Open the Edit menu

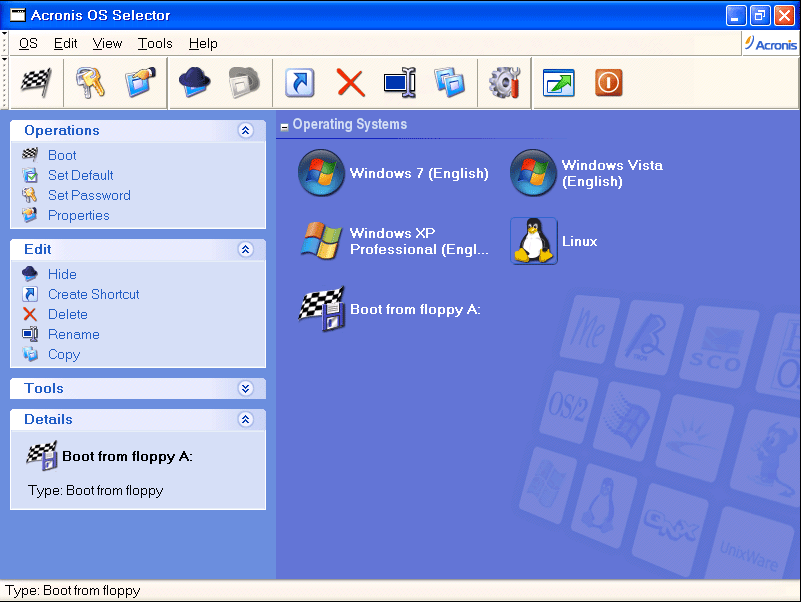coord(65,43)
